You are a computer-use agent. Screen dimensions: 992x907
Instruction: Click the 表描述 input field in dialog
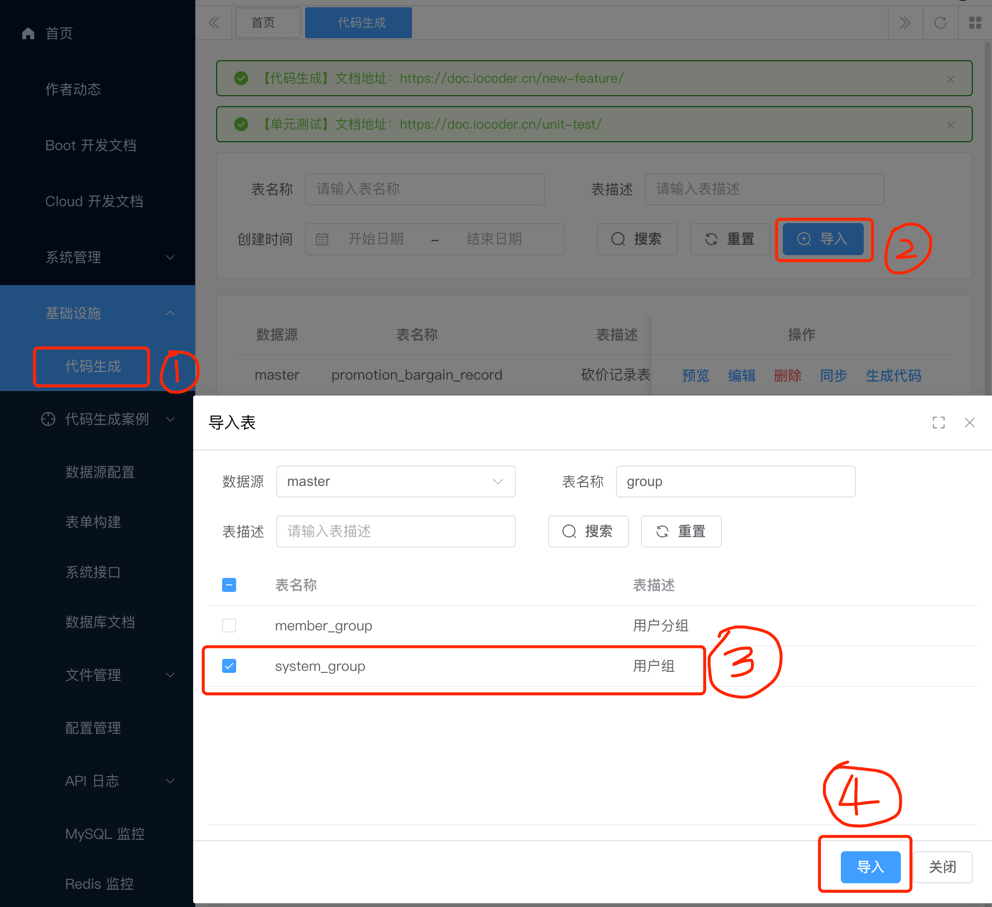point(395,531)
